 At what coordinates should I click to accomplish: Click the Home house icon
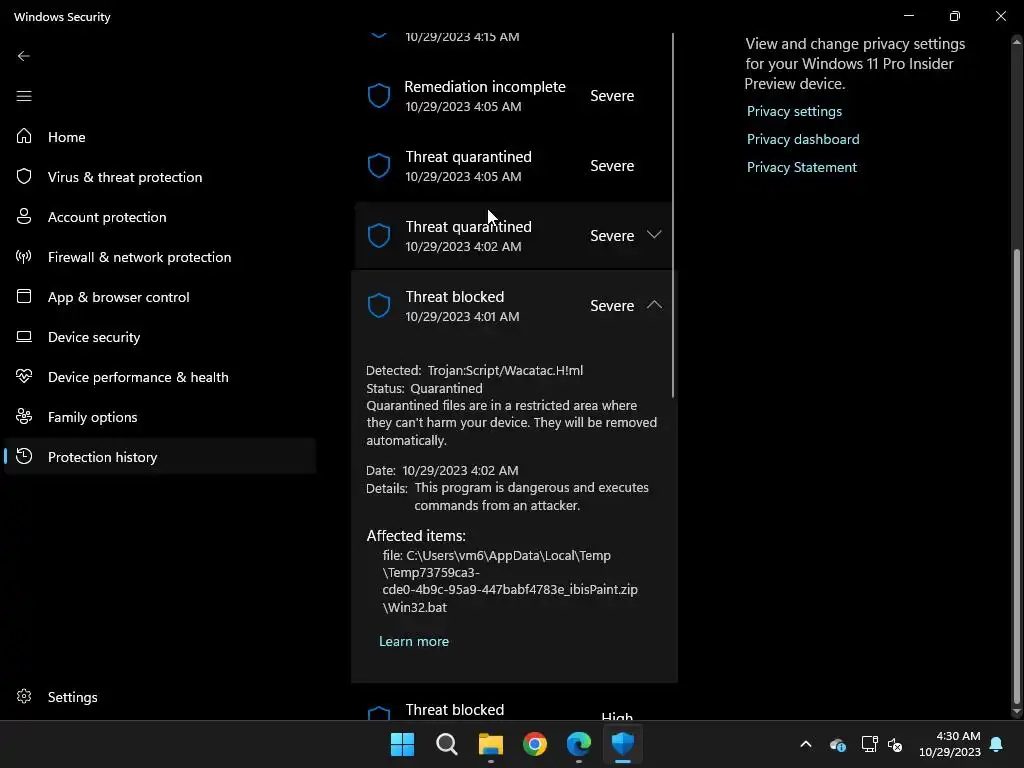[x=24, y=136]
